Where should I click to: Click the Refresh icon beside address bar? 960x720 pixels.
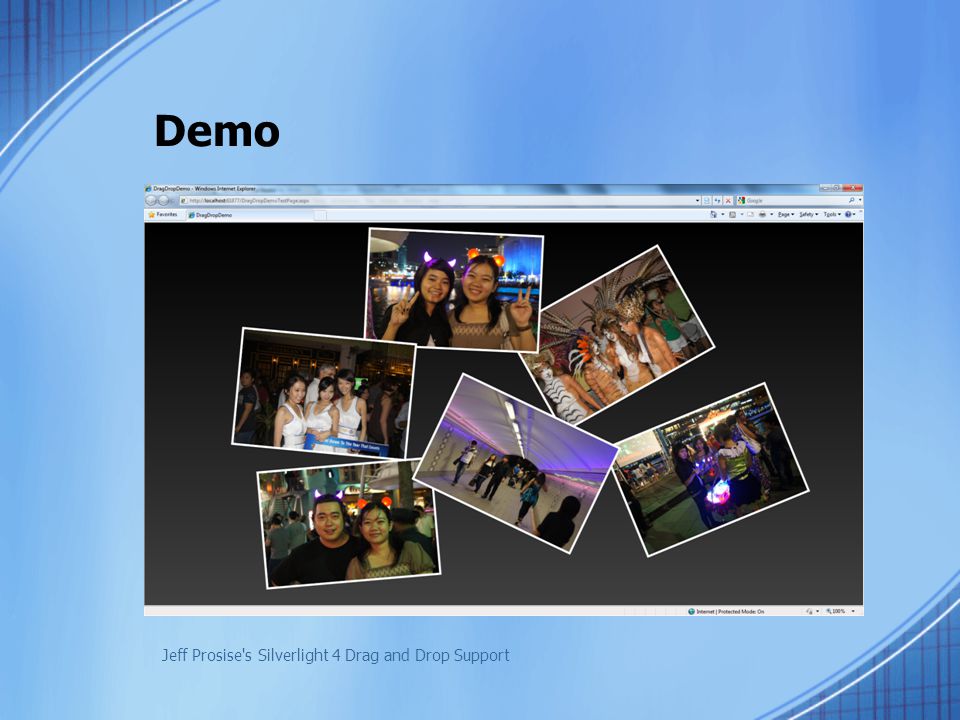coord(717,201)
